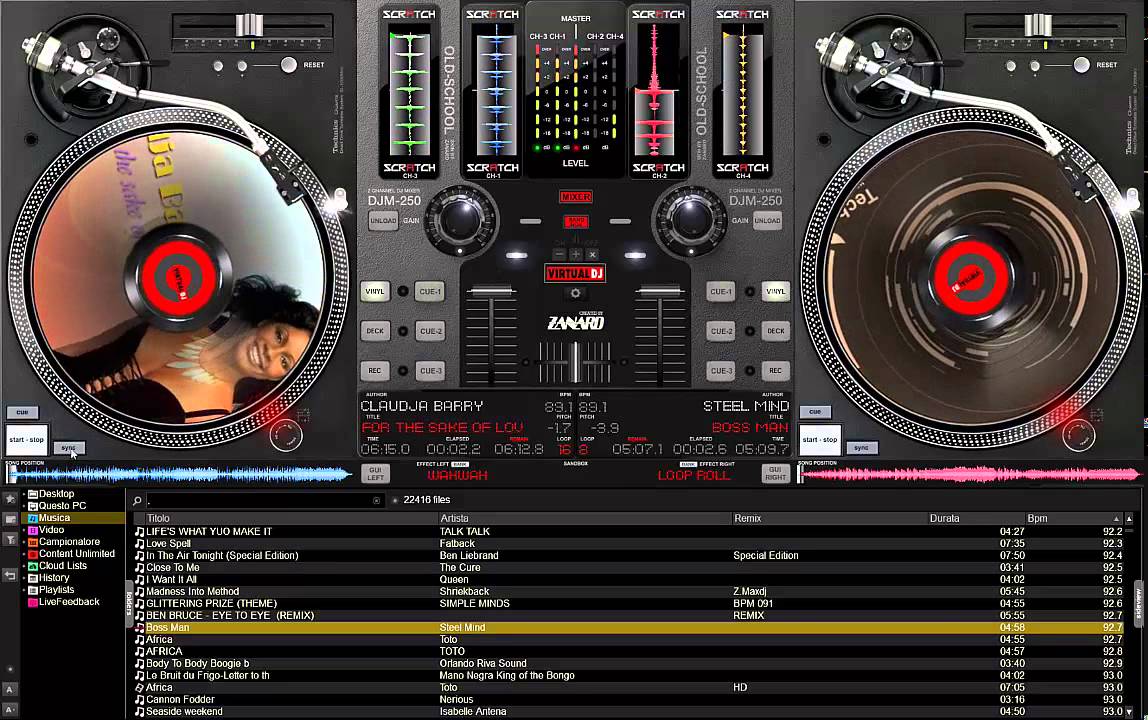Viewport: 1148px width, 720px height.
Task: Open favorites star icon in browser sidebar
Action: tap(10, 499)
